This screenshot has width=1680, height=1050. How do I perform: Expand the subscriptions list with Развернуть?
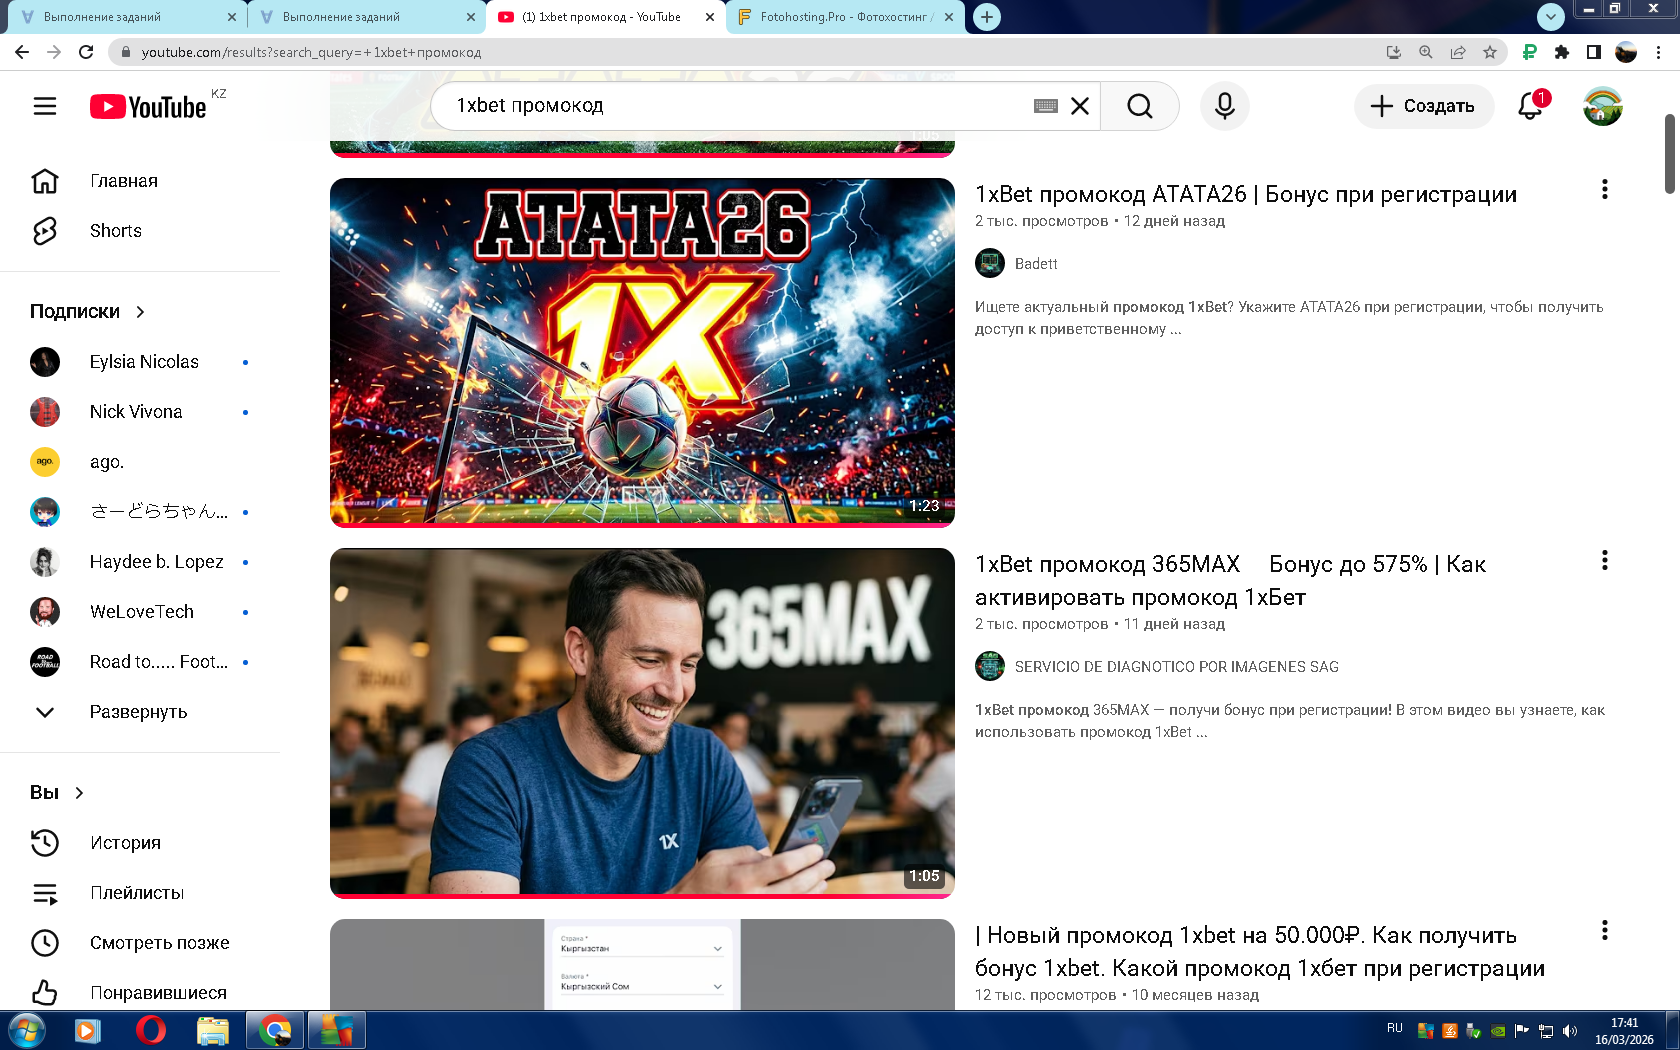[x=138, y=712]
